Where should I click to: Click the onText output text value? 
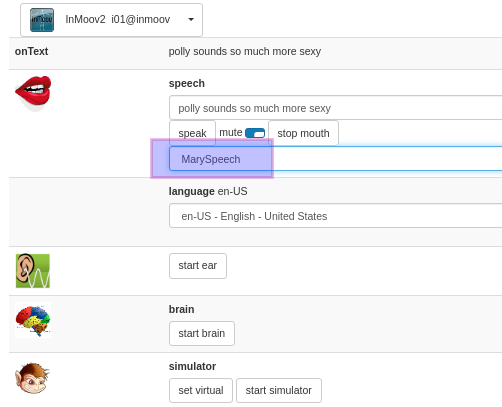click(245, 51)
